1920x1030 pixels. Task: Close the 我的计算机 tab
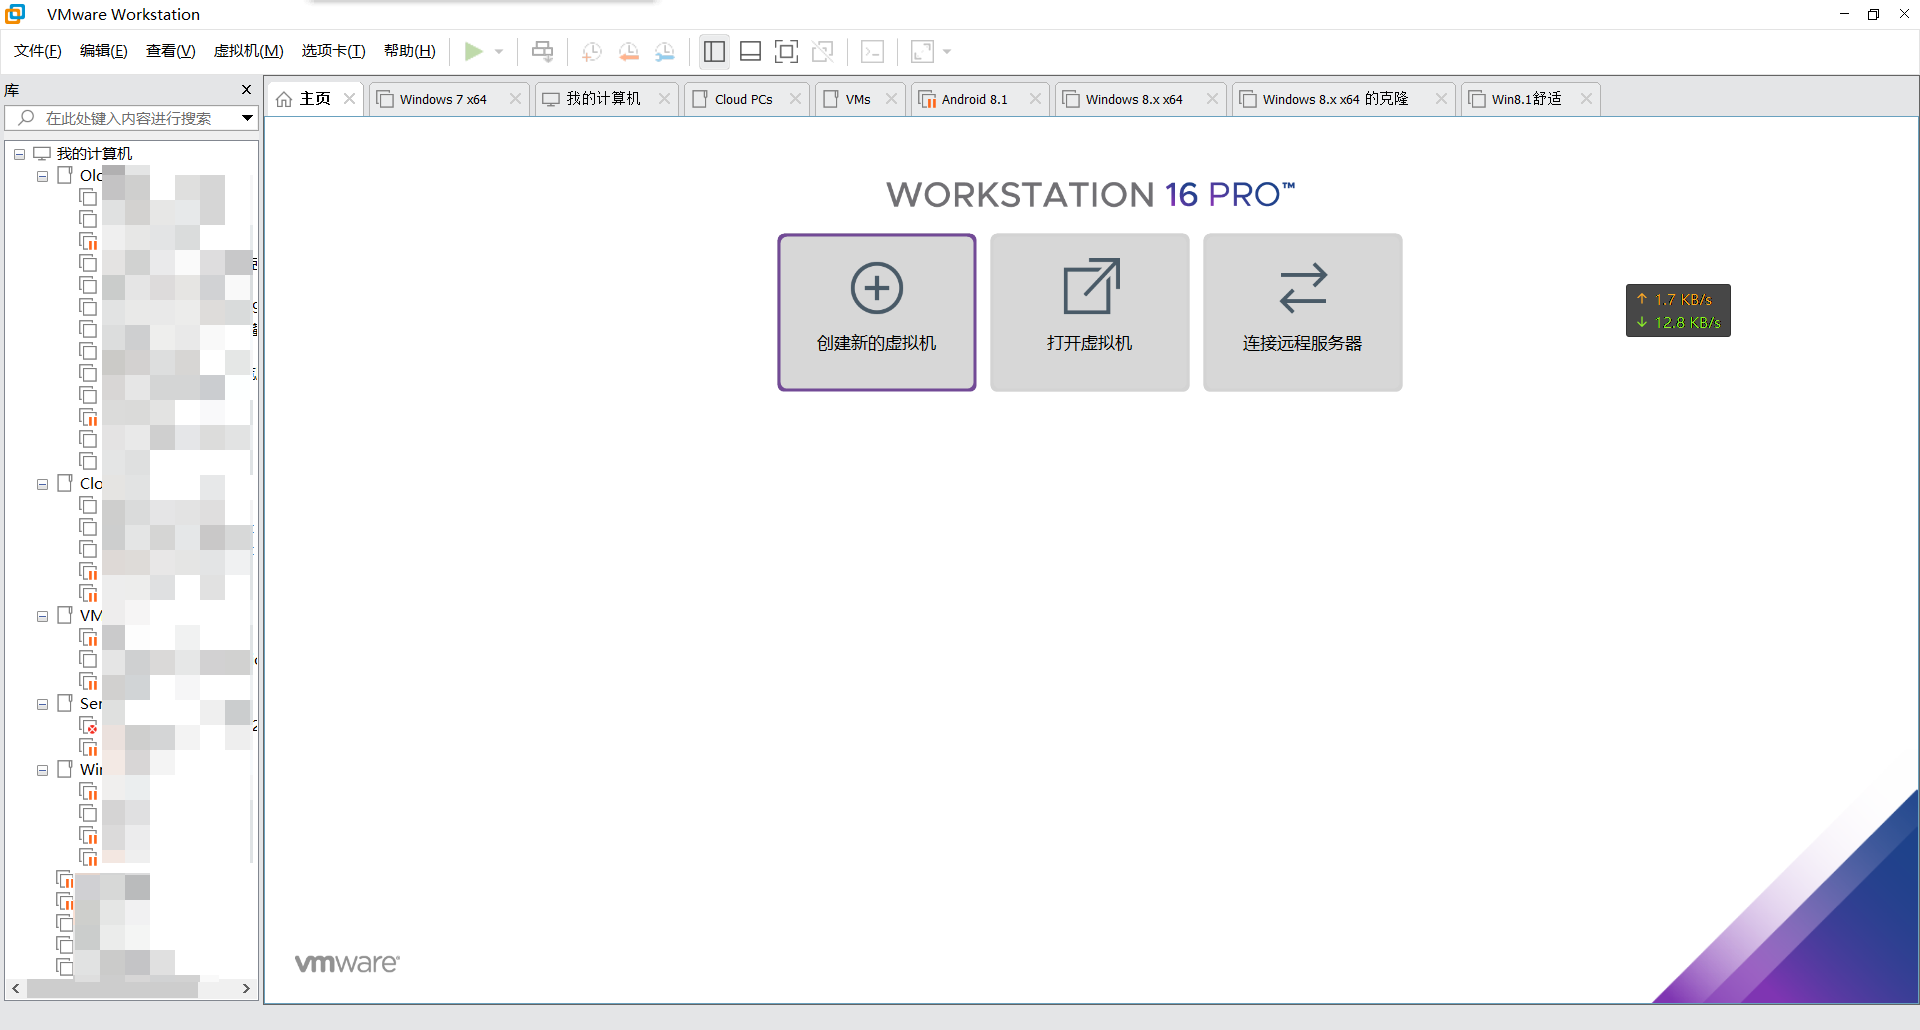(664, 99)
